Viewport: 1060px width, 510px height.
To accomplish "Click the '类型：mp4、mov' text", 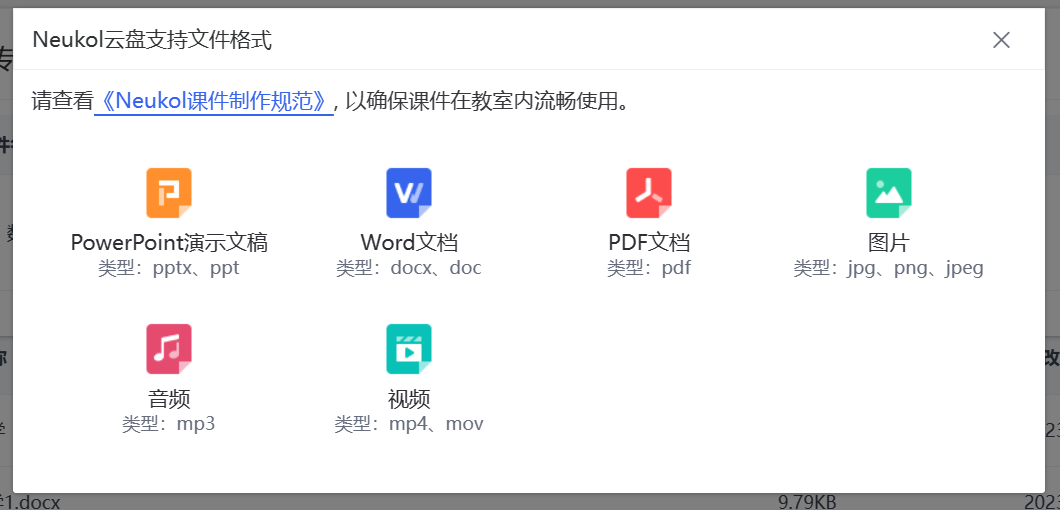I will [409, 425].
